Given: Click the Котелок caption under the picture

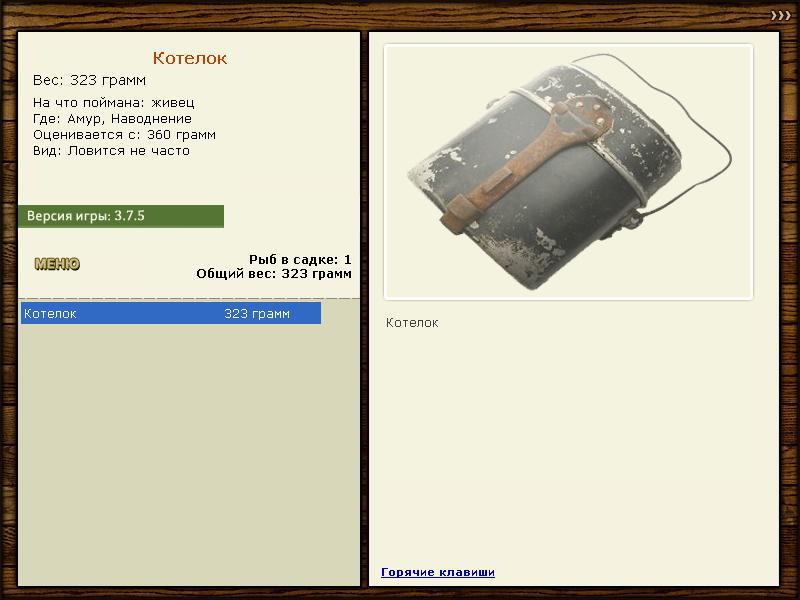Looking at the screenshot, I should 412,323.
